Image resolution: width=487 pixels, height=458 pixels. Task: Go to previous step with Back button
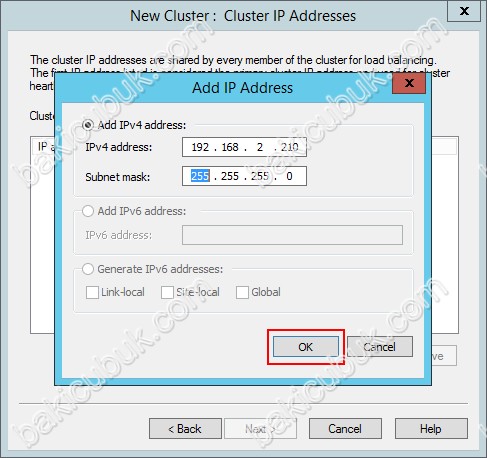pos(185,429)
